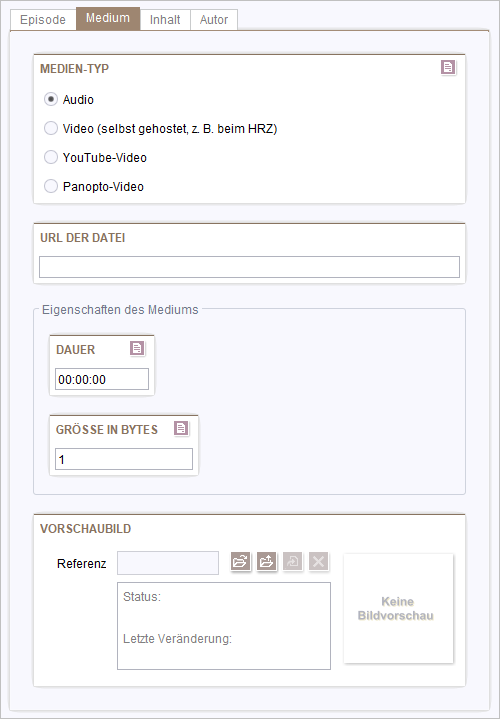Image resolution: width=500 pixels, height=719 pixels.
Task: Pick the Panopto-Video radio option
Action: tap(50, 187)
